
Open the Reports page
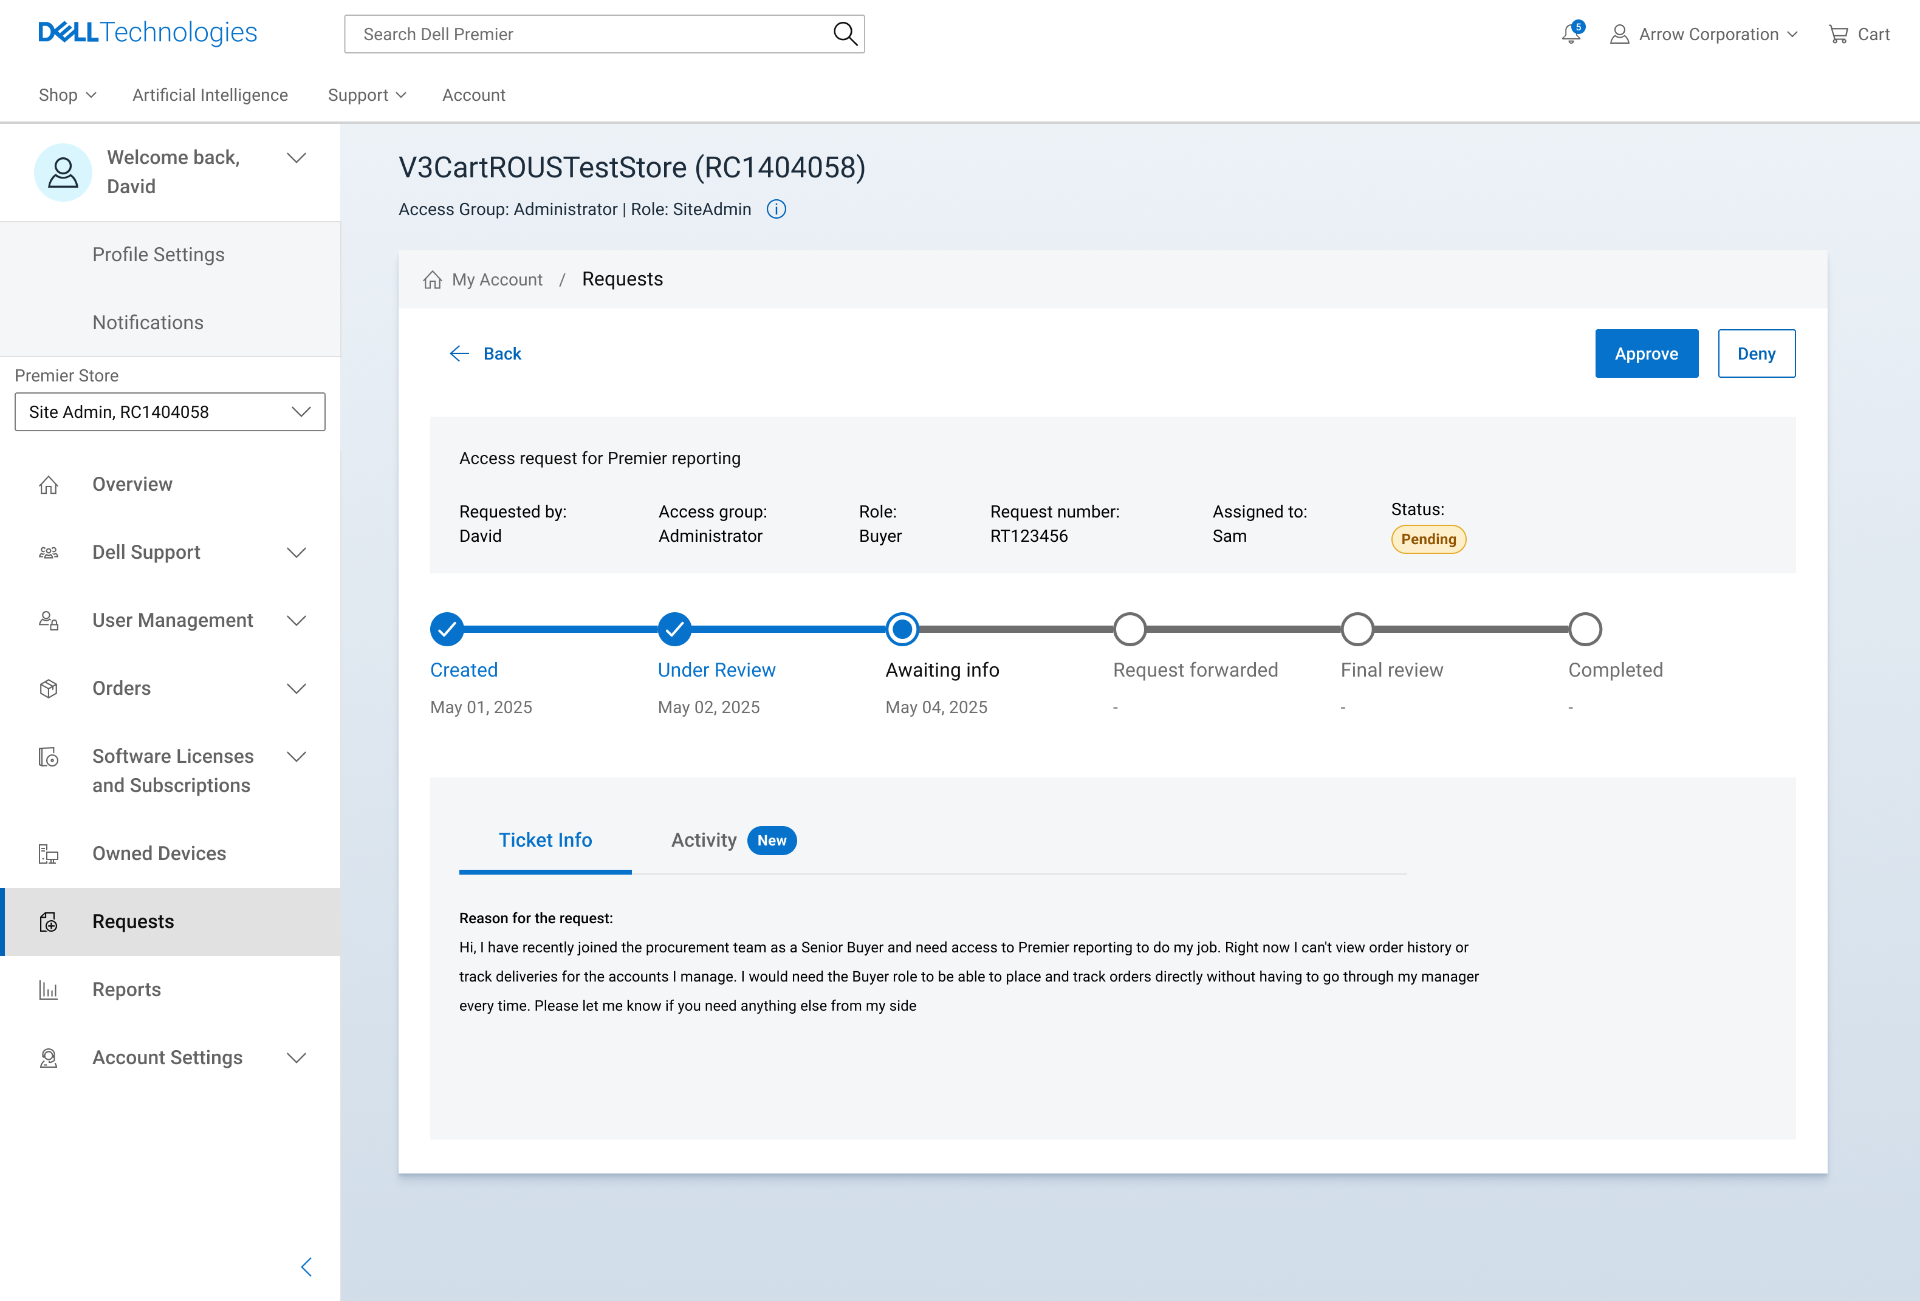pos(126,990)
